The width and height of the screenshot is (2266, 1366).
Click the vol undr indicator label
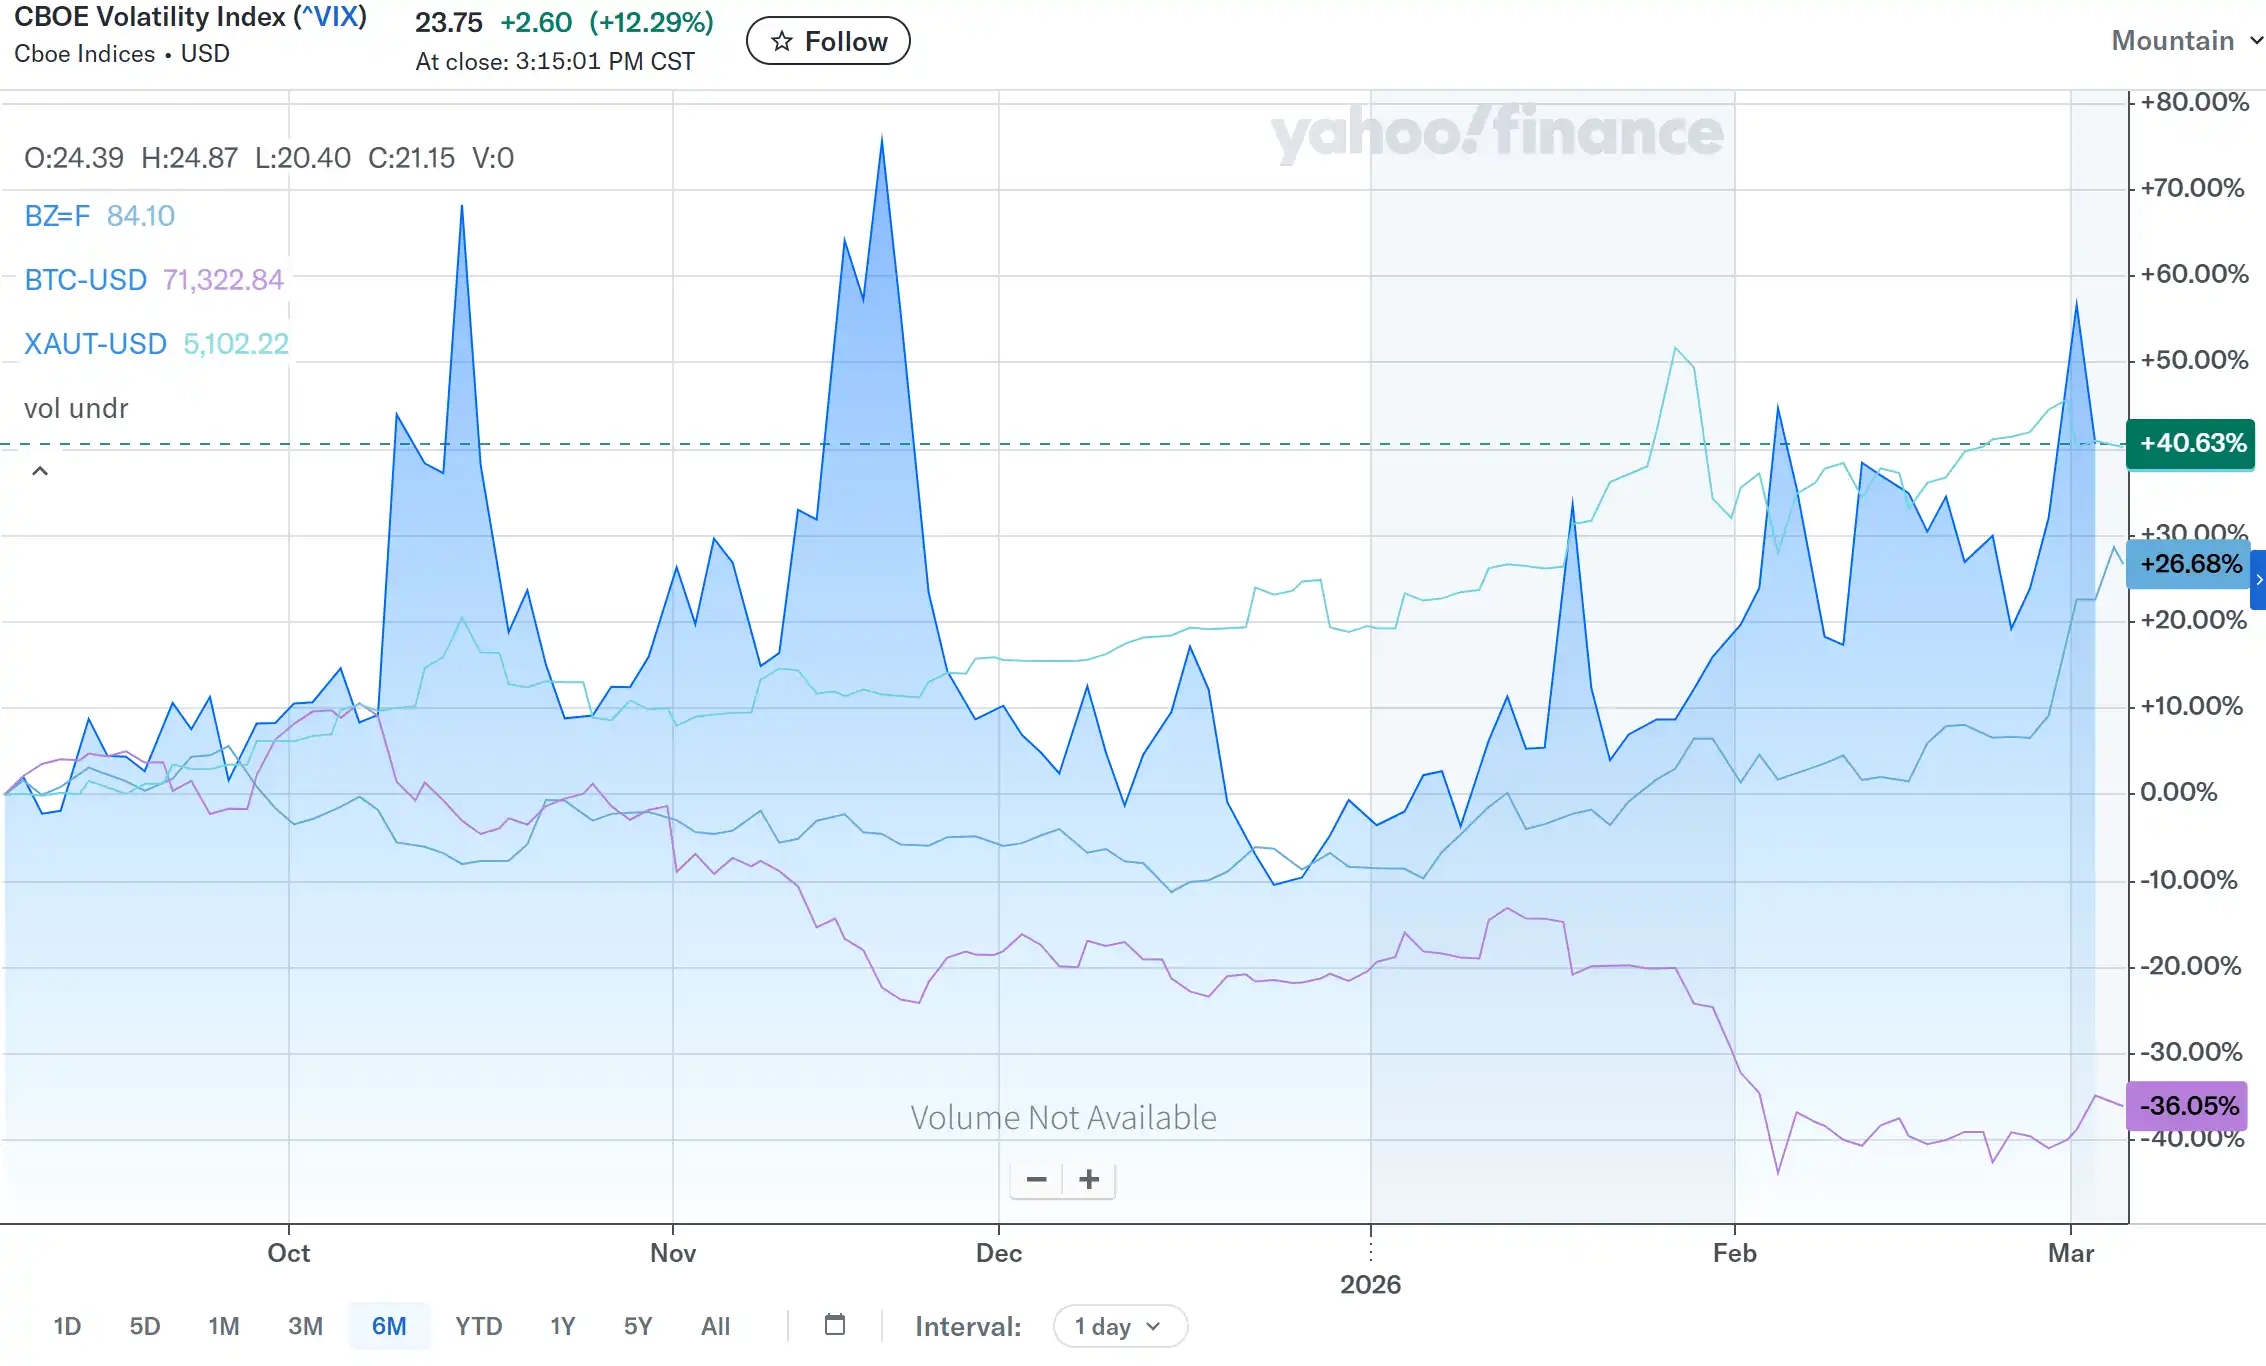tap(76, 408)
